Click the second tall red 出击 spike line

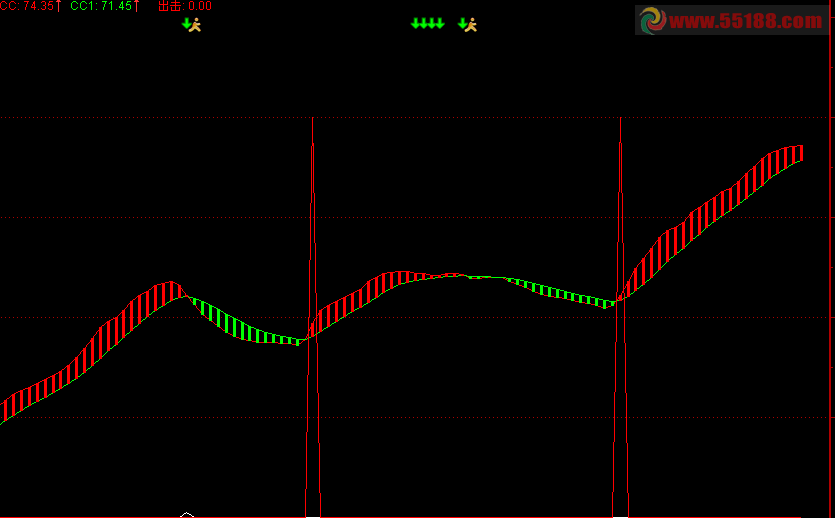(x=620, y=317)
